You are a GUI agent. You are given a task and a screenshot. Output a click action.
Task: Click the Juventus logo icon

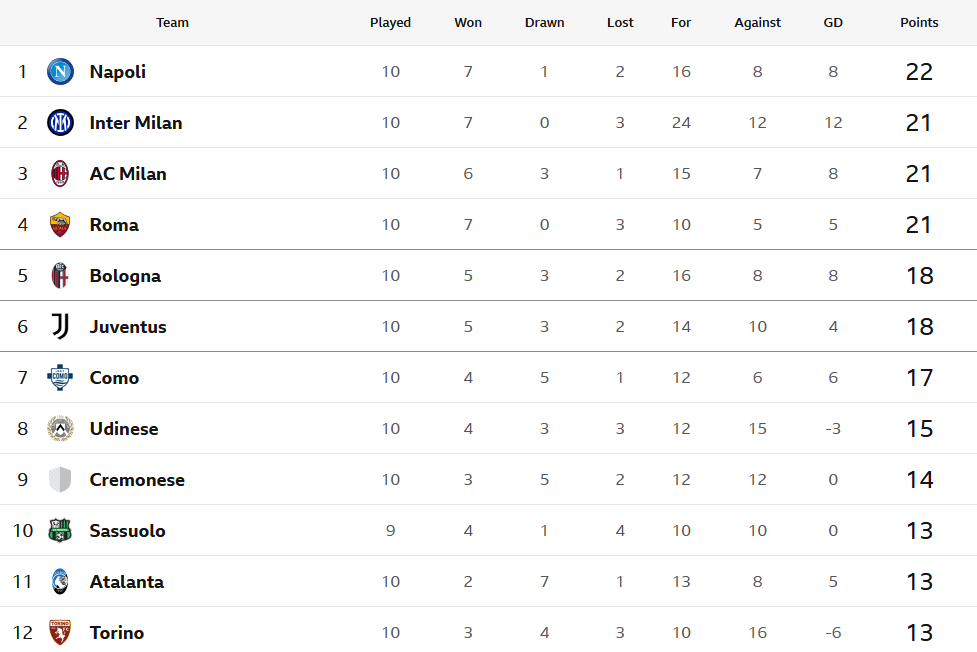pyautogui.click(x=60, y=327)
